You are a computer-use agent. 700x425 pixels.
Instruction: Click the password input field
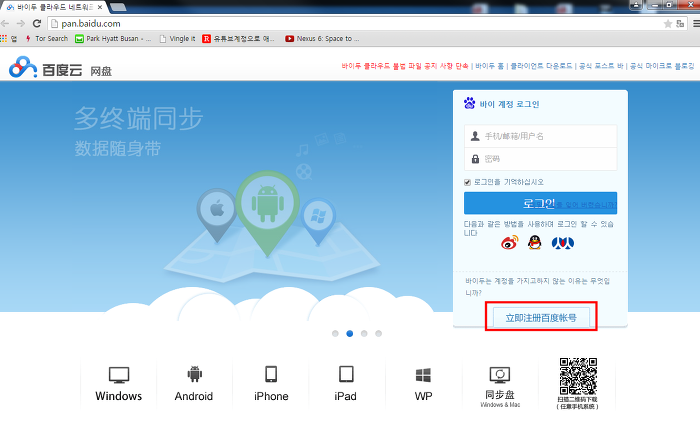(x=541, y=159)
